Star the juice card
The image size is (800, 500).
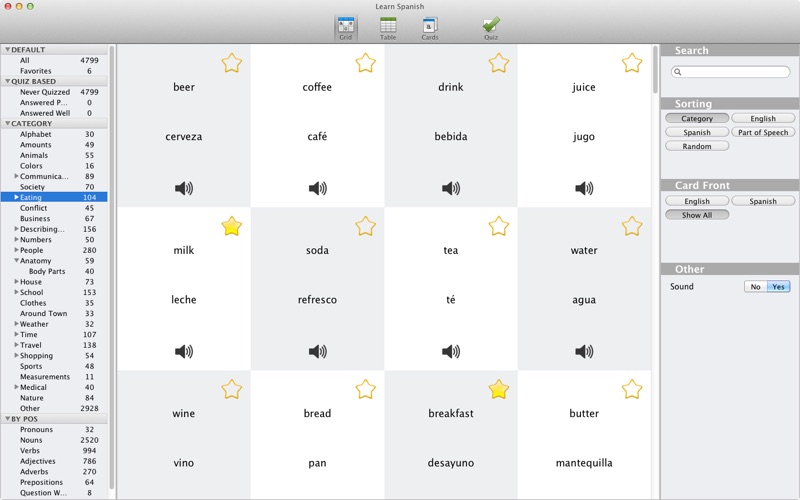pyautogui.click(x=632, y=63)
